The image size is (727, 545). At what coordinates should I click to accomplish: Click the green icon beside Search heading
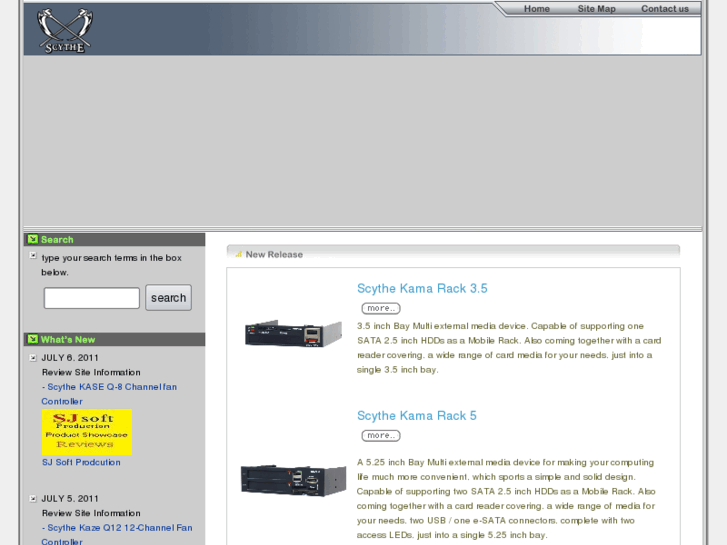click(32, 239)
